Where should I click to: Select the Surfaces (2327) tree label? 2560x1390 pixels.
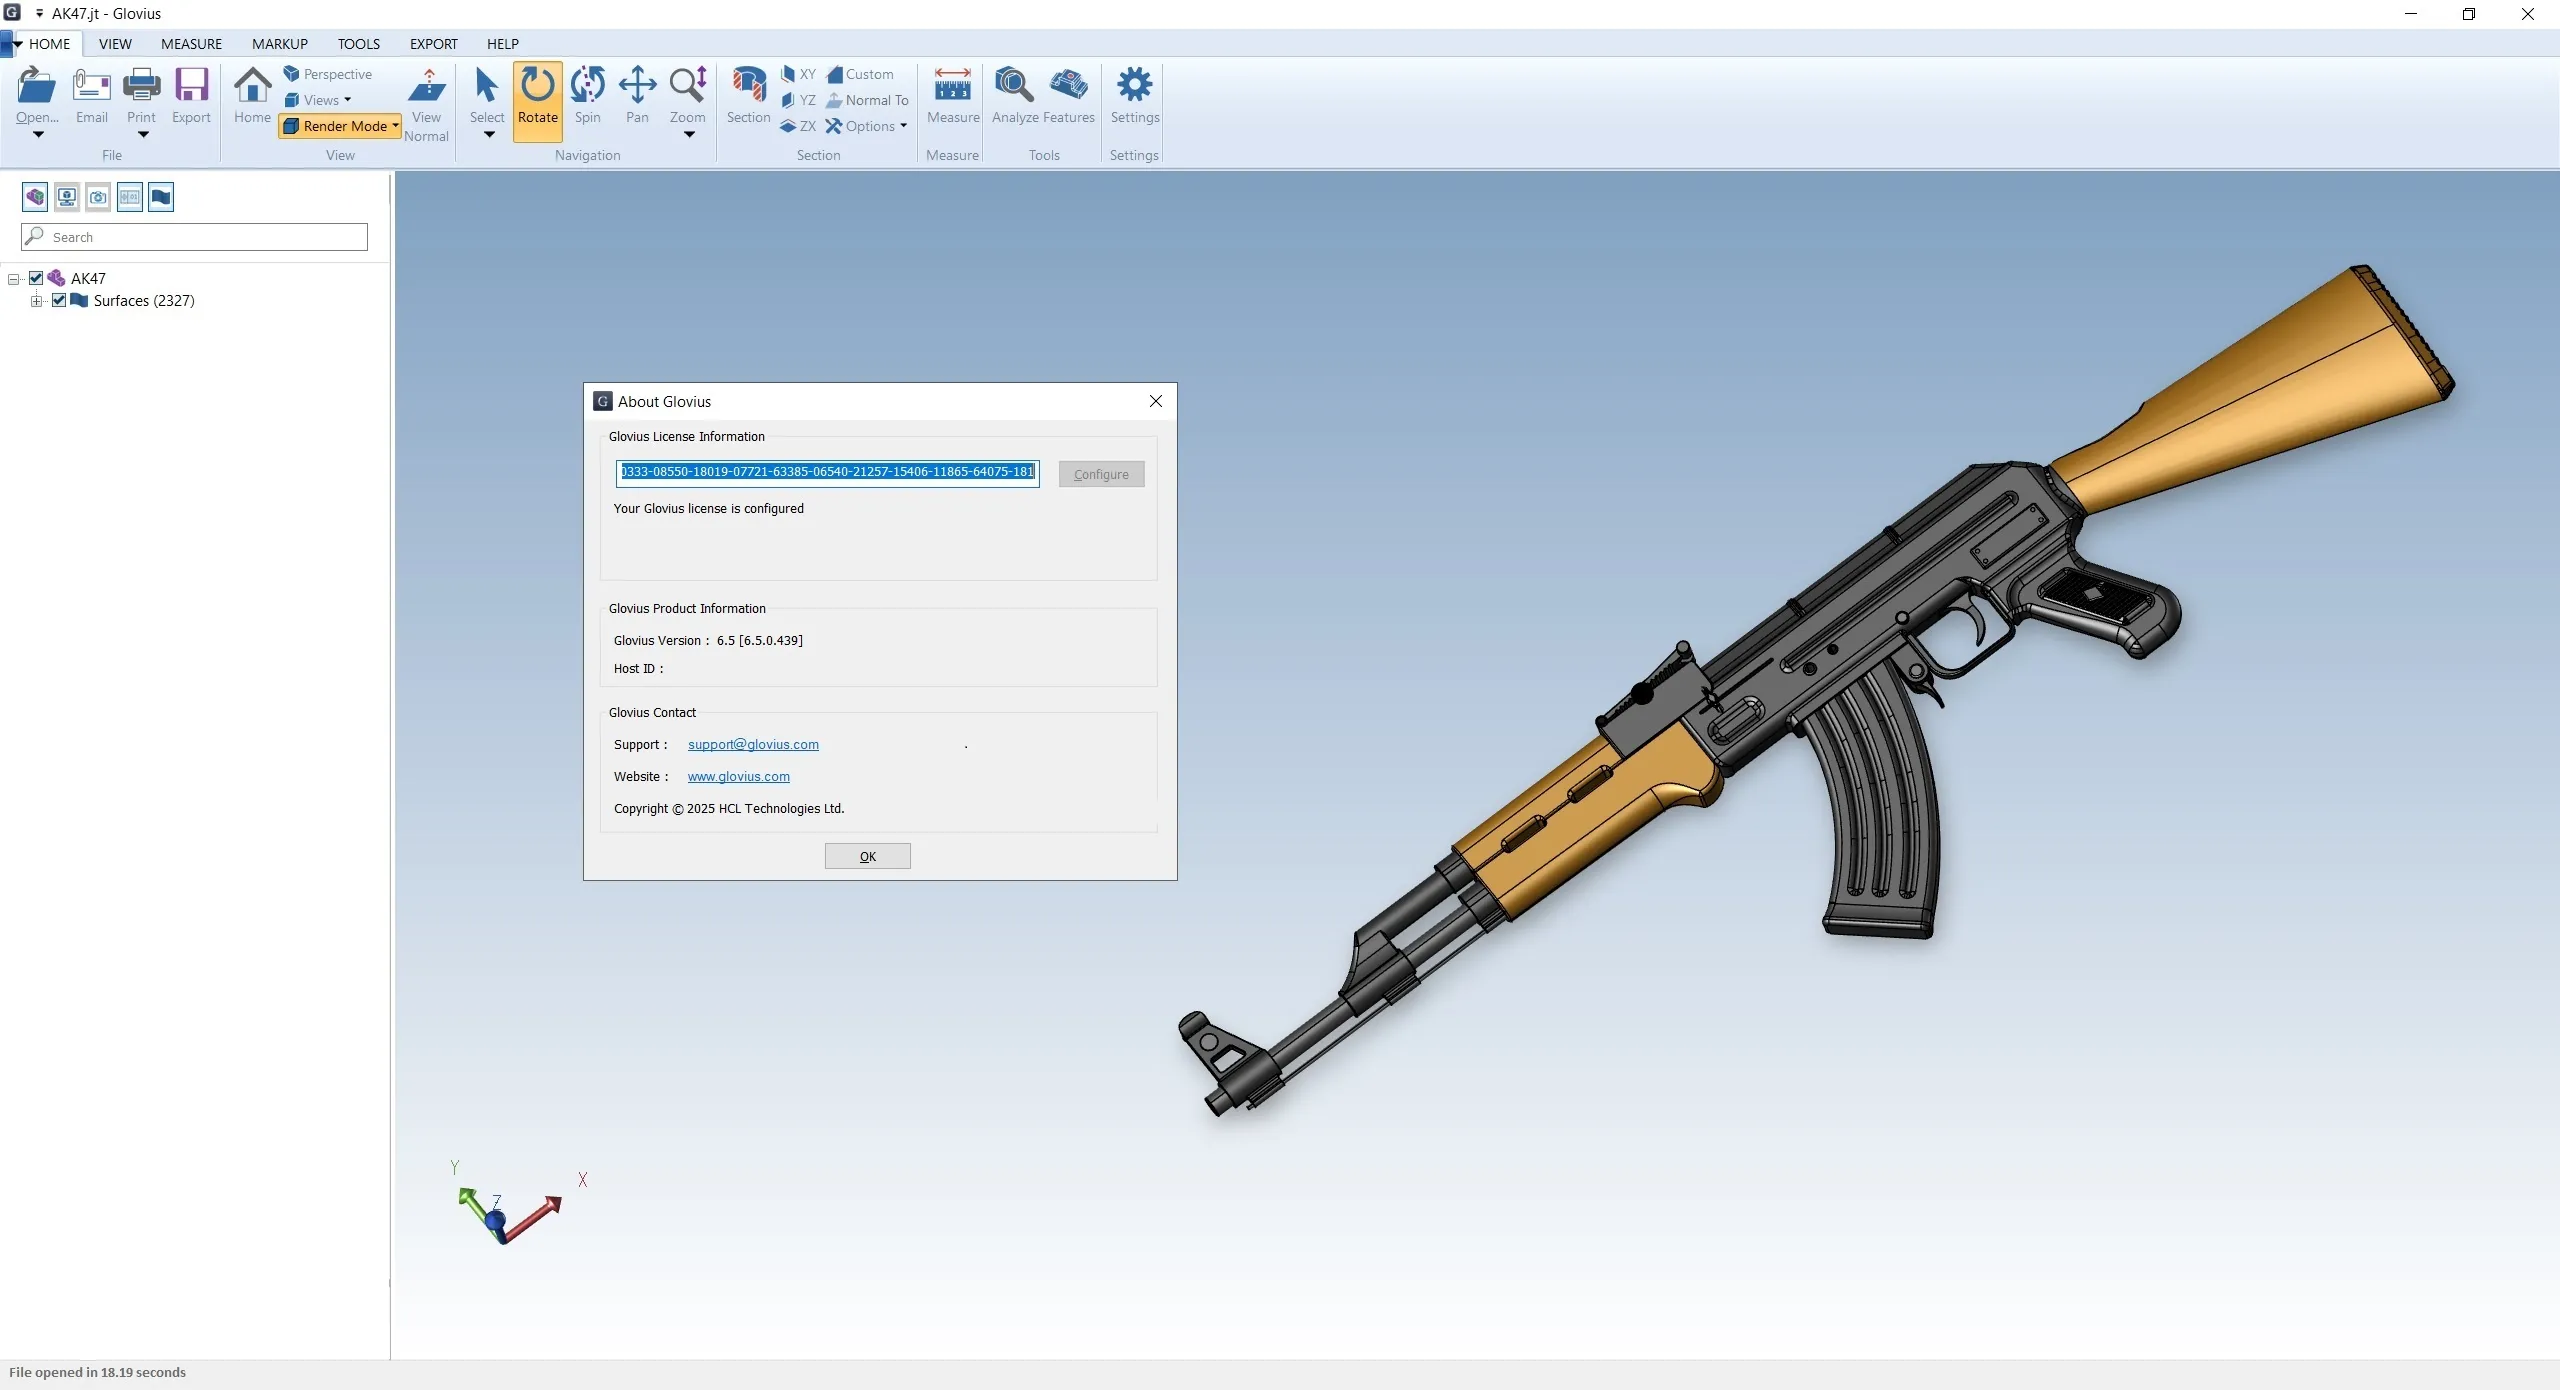[x=144, y=300]
